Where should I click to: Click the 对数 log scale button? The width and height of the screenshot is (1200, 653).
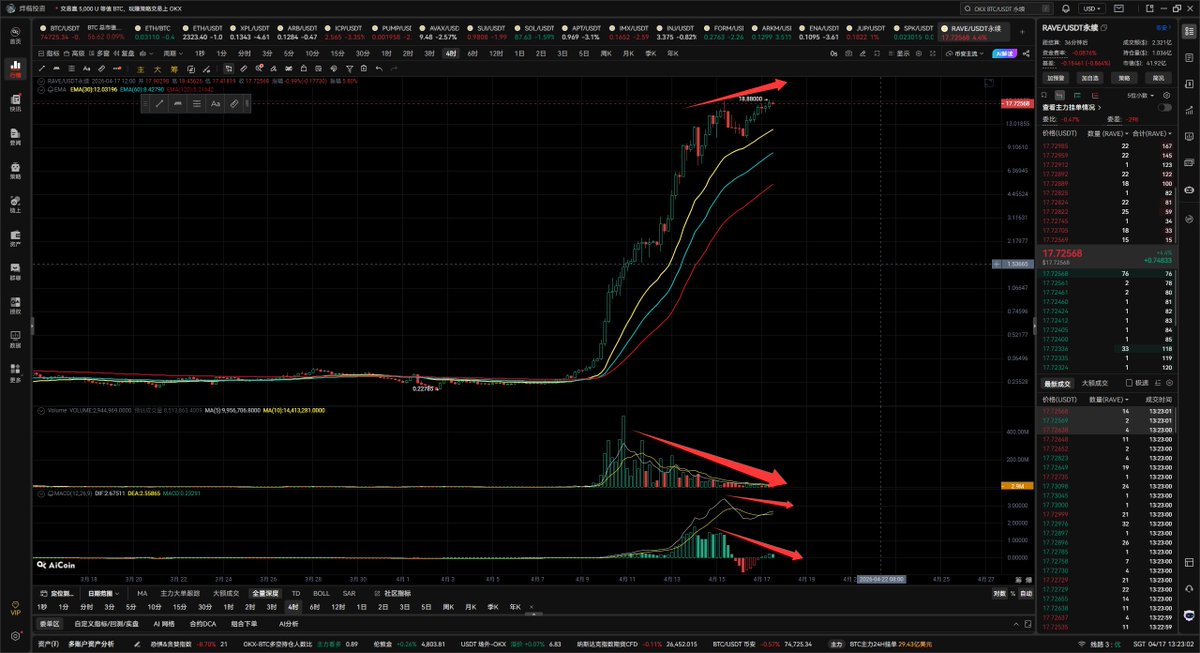pyautogui.click(x=999, y=593)
